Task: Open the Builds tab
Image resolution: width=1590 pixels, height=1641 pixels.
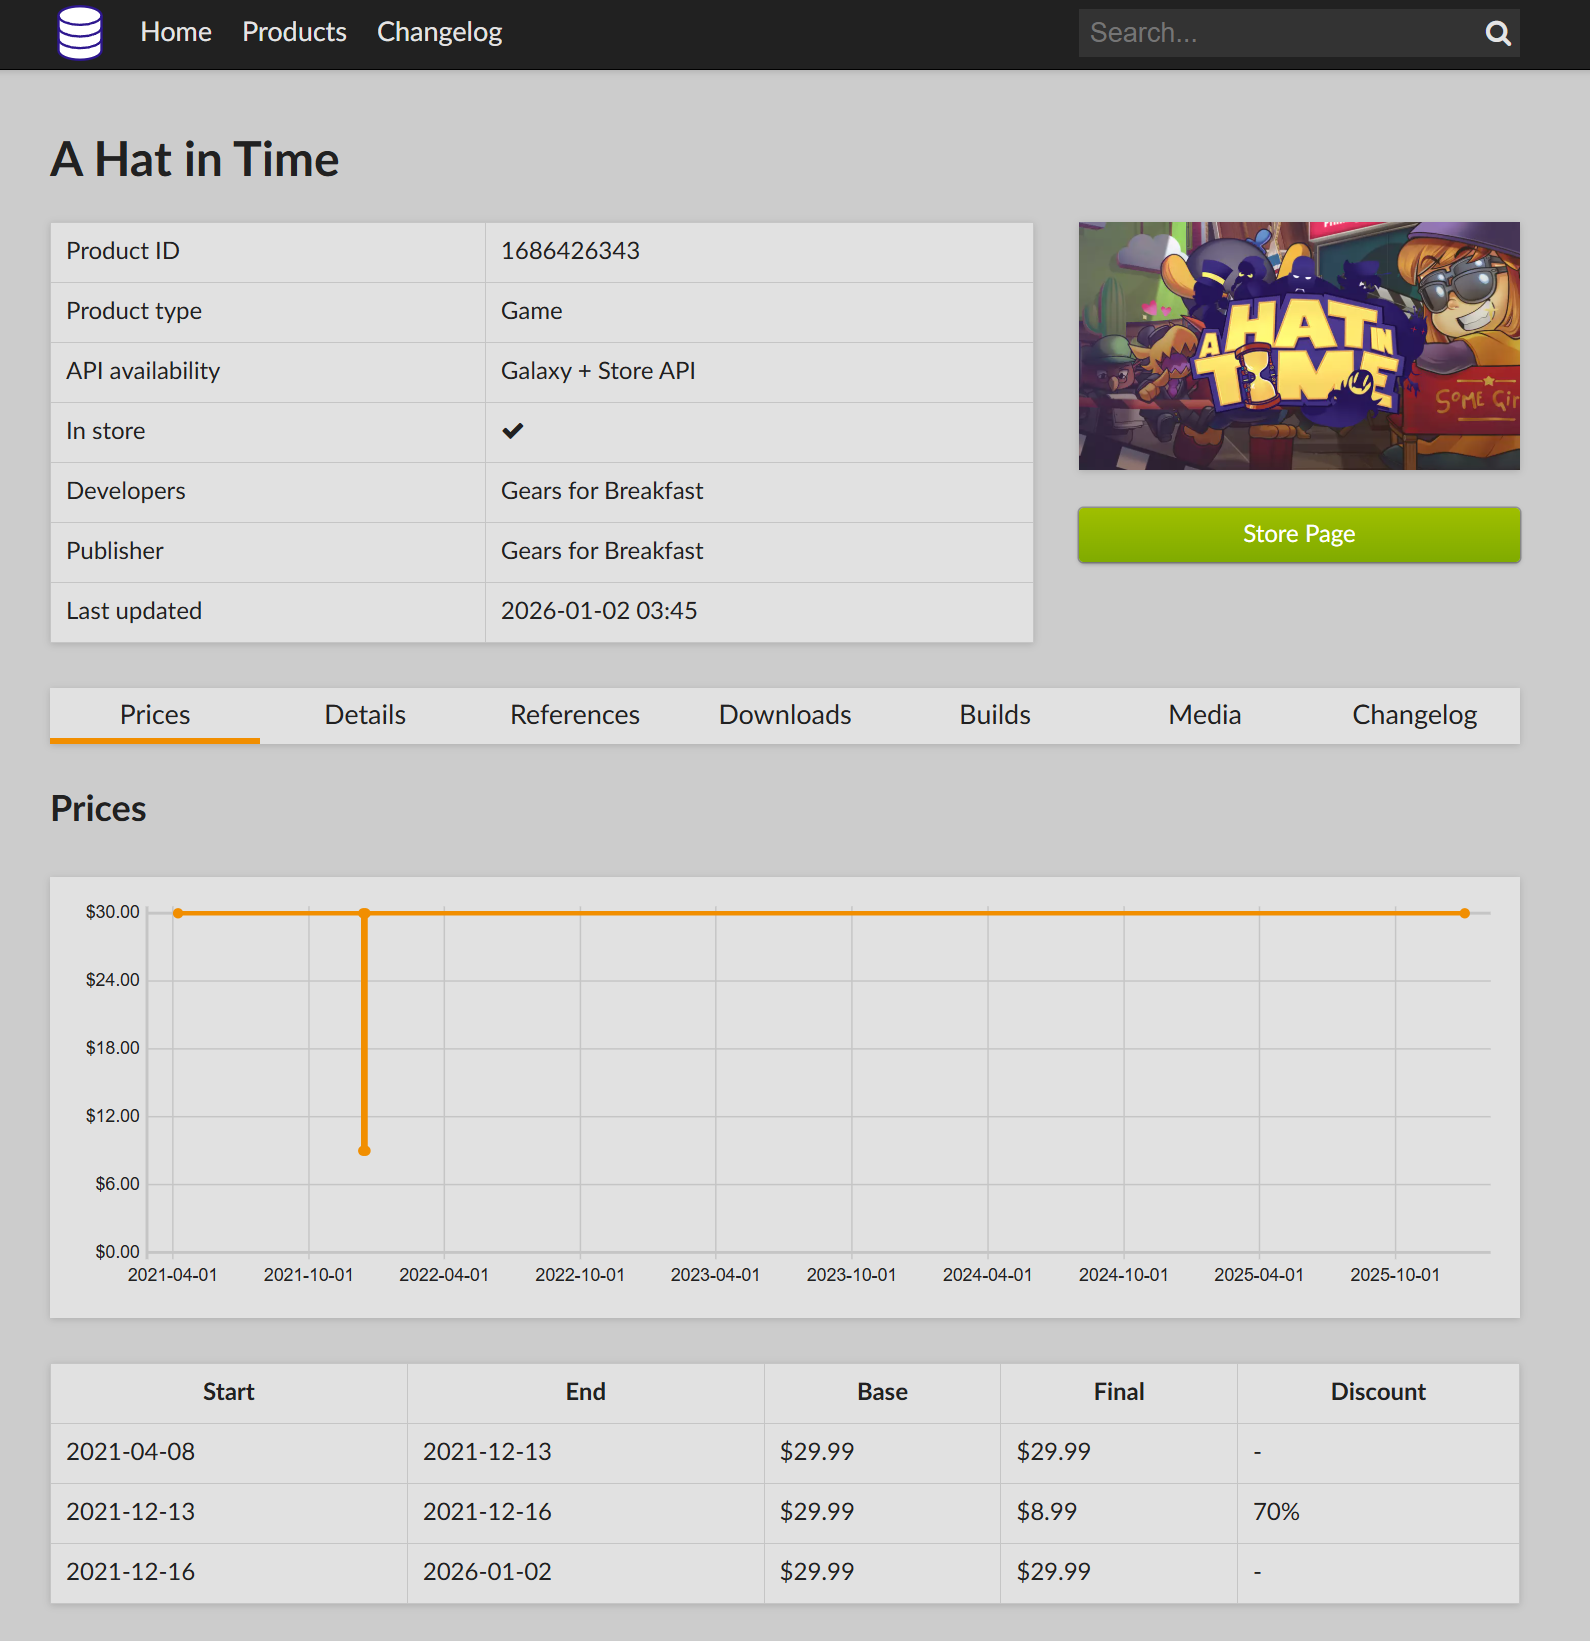Action: [995, 715]
